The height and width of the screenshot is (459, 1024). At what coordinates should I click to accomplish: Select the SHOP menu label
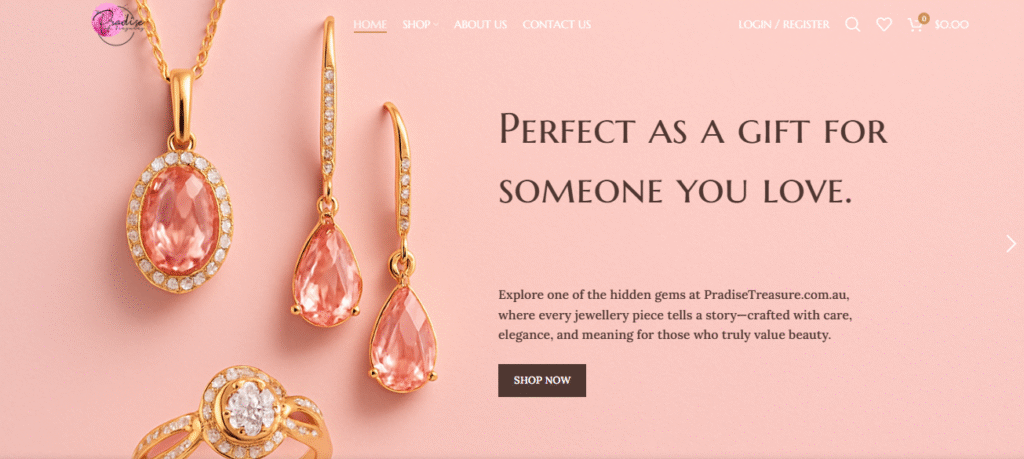tap(416, 24)
